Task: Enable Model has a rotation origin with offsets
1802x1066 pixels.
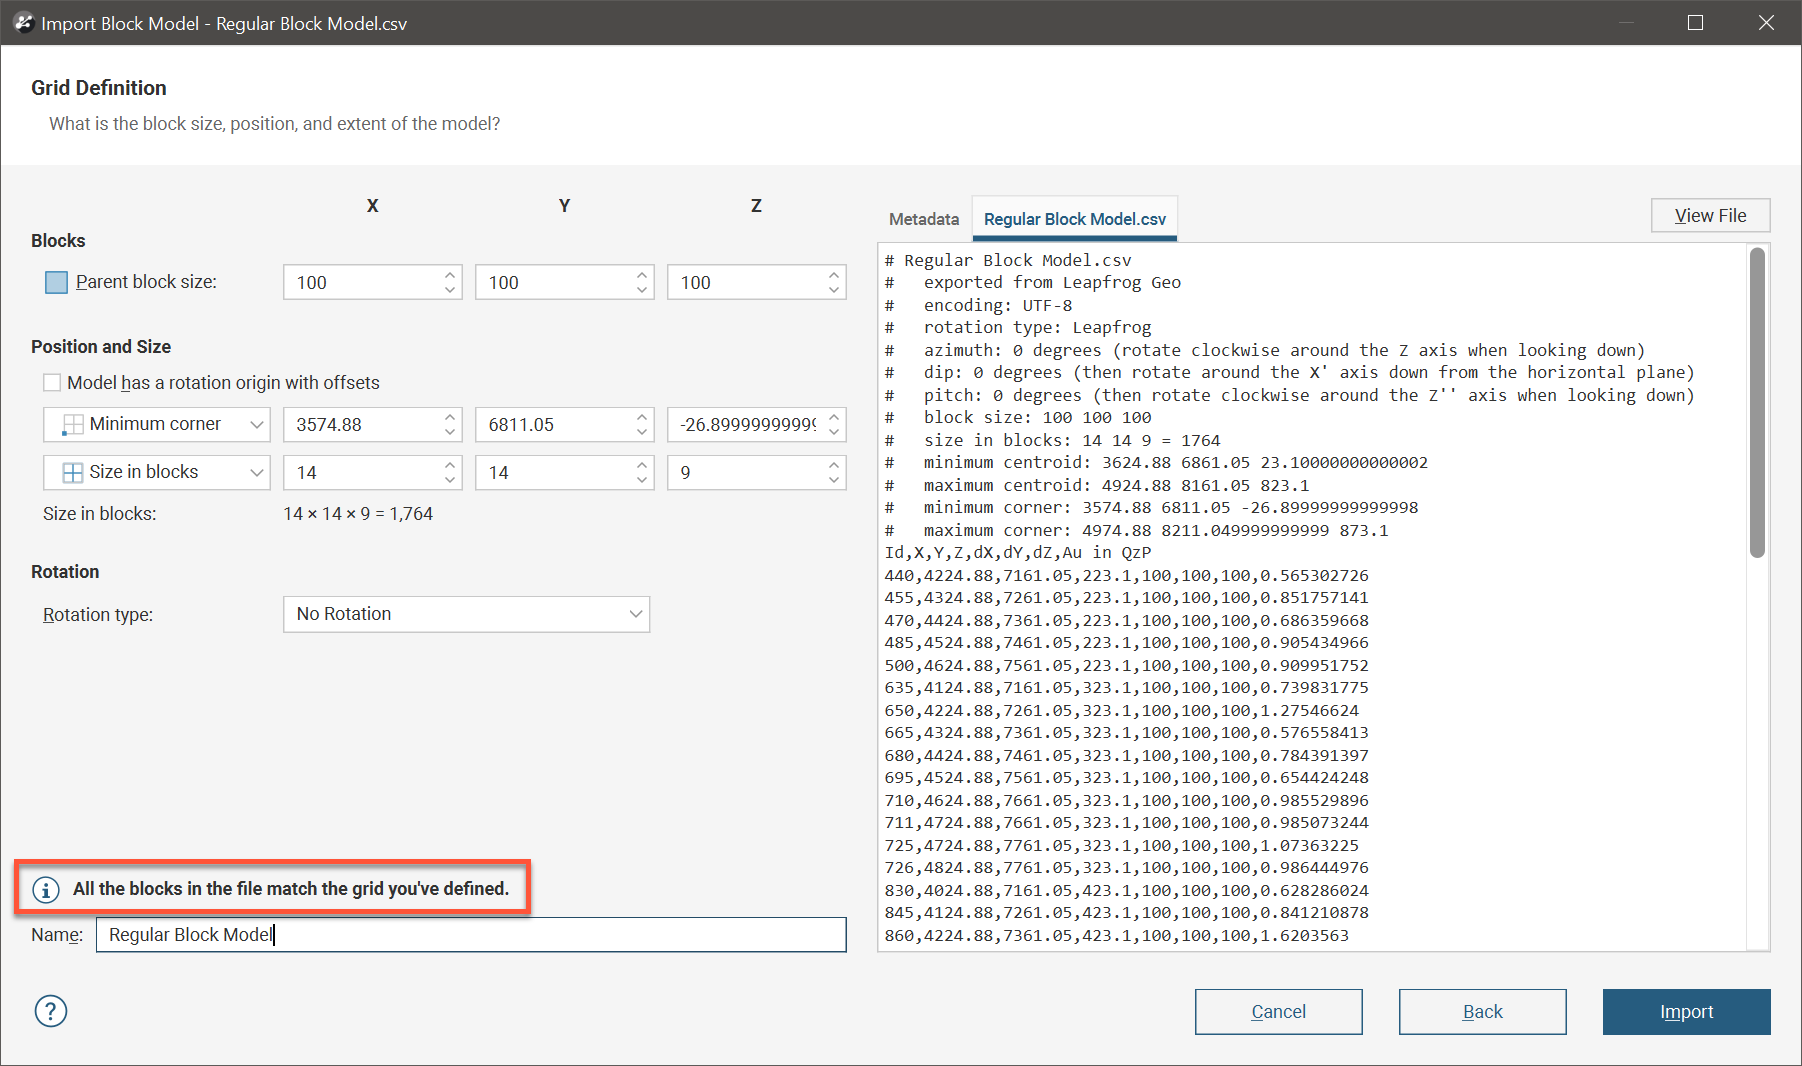Action: coord(52,383)
